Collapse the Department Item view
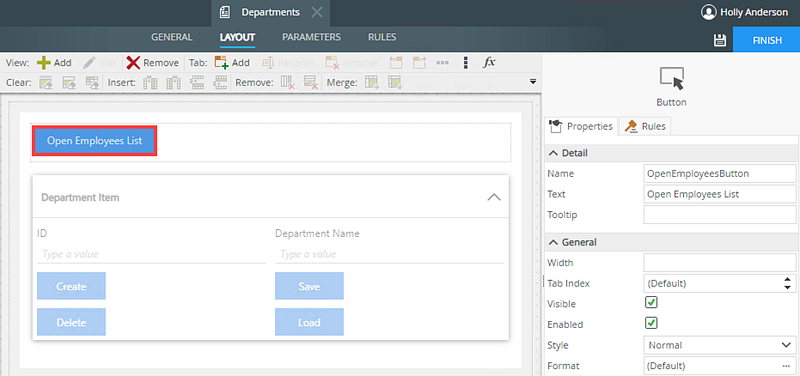The width and height of the screenshot is (800, 376). [x=494, y=197]
